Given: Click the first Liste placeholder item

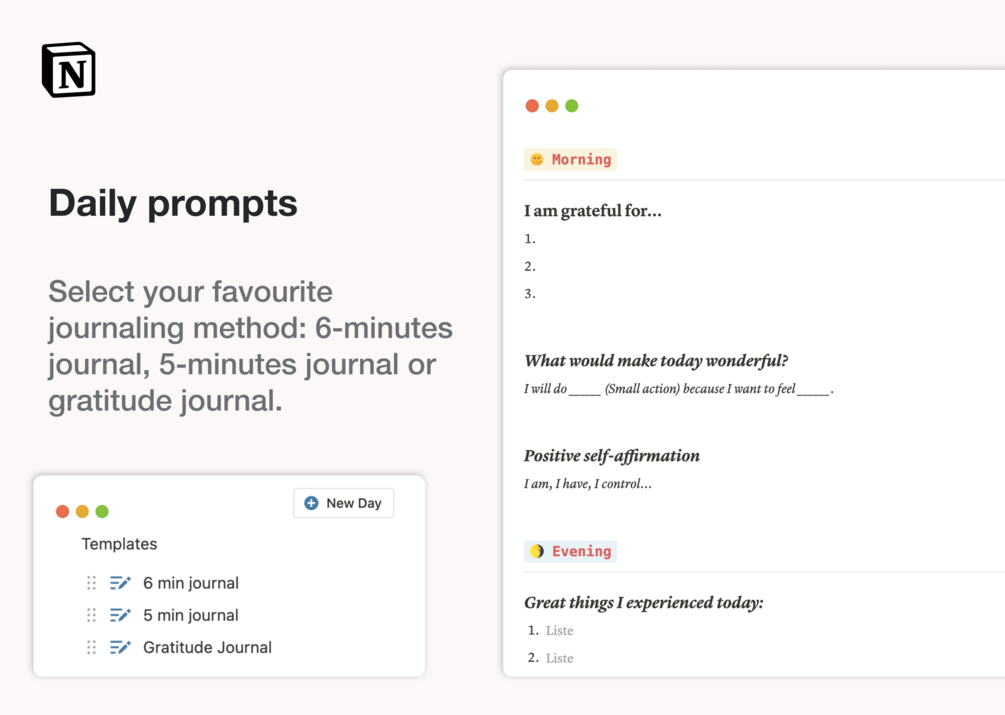Looking at the screenshot, I should point(559,631).
